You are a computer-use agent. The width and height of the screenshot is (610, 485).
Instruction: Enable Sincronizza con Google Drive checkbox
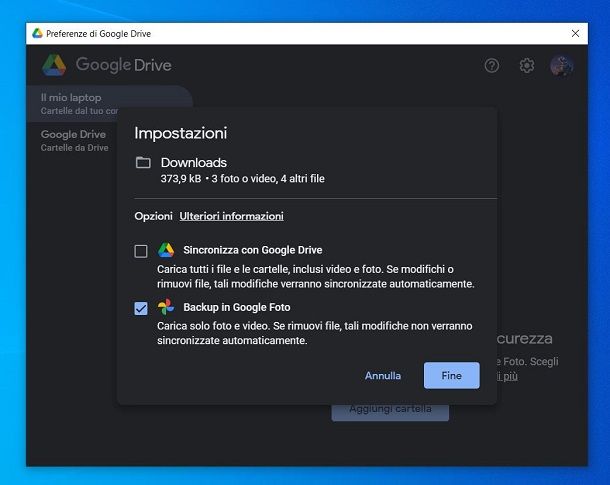click(x=141, y=251)
